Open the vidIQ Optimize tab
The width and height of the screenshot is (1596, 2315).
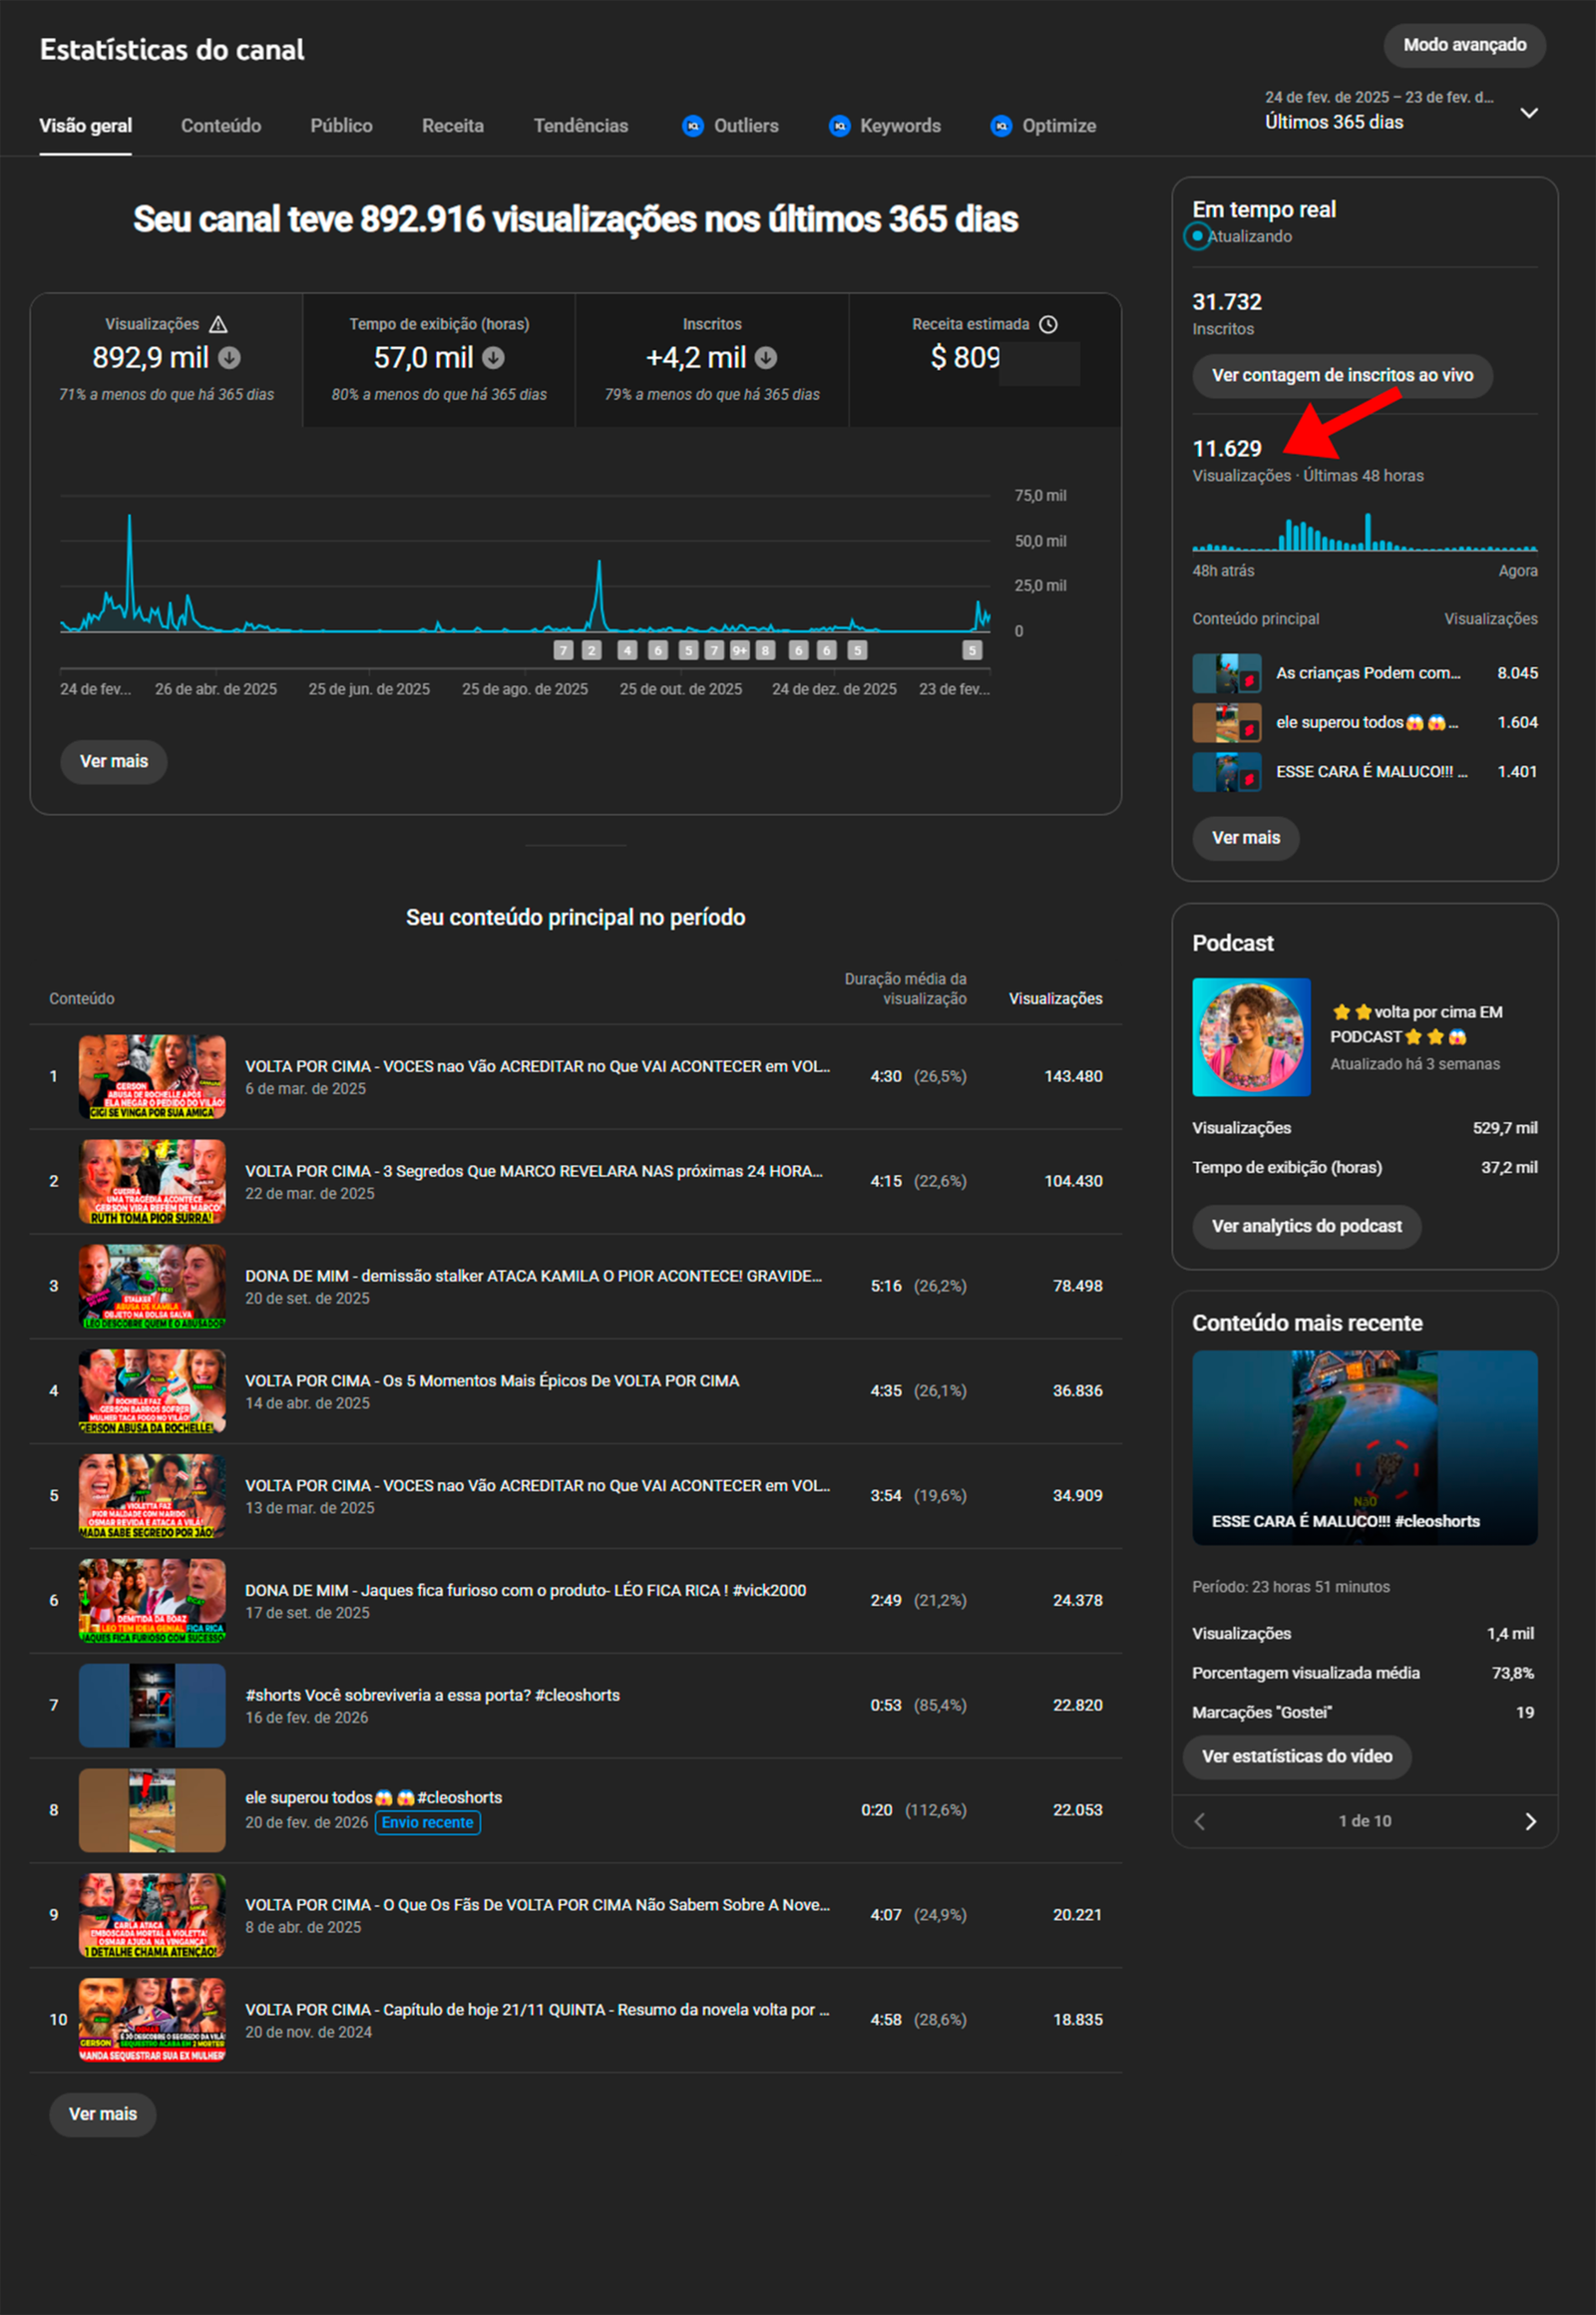coord(1043,126)
